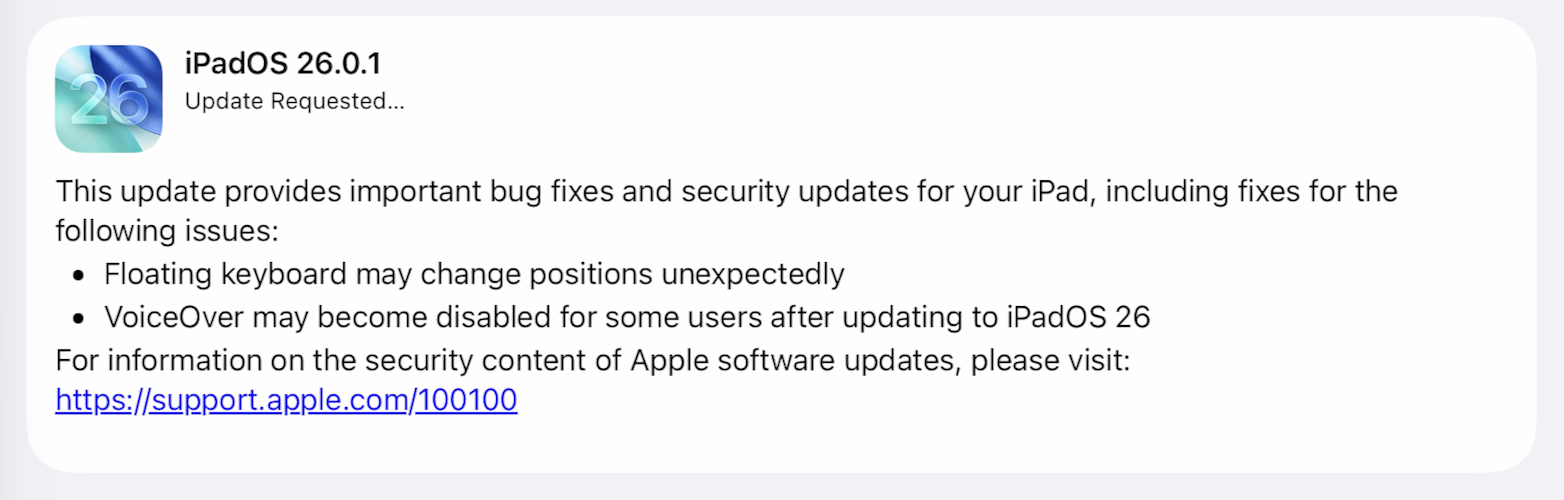Viewport: 1564px width, 500px height.
Task: Select the Update Requested status text
Action: point(294,101)
